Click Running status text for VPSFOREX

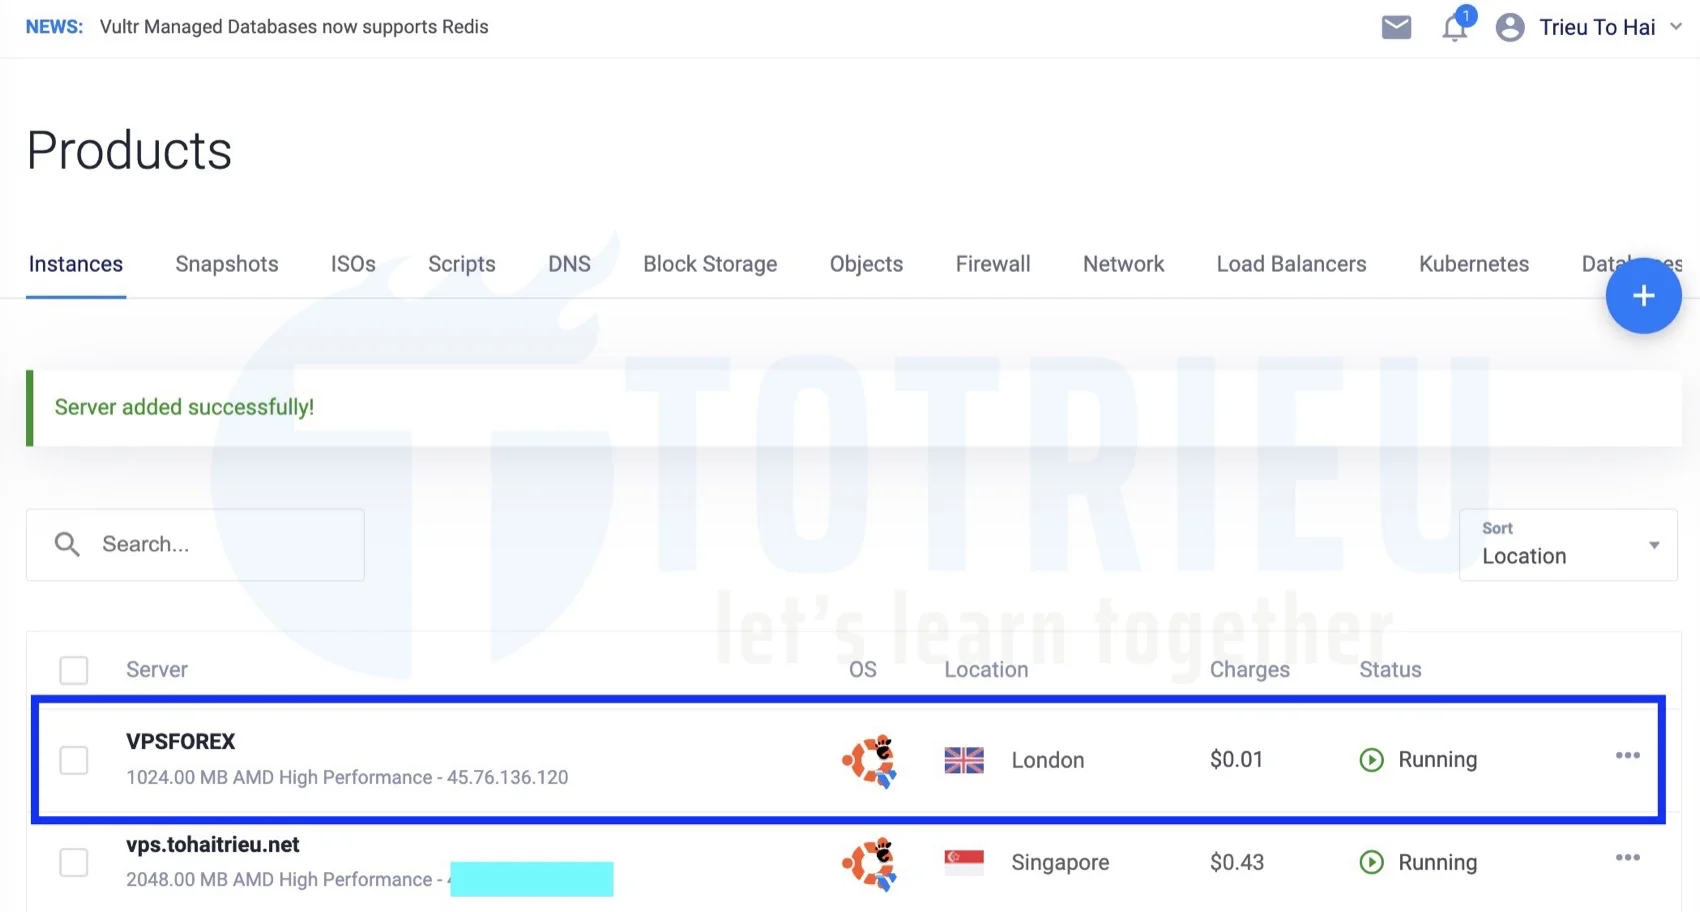coord(1437,760)
